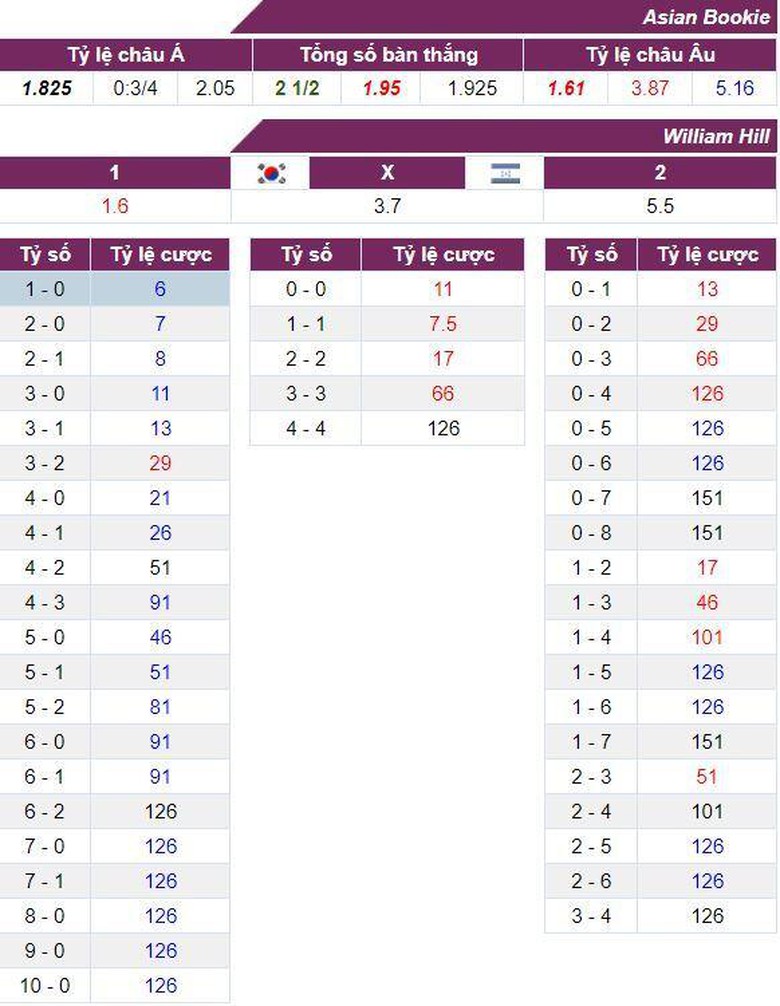Click the Asian handicap 0:3/4 value
This screenshot has width=780, height=1006.
coord(135,88)
